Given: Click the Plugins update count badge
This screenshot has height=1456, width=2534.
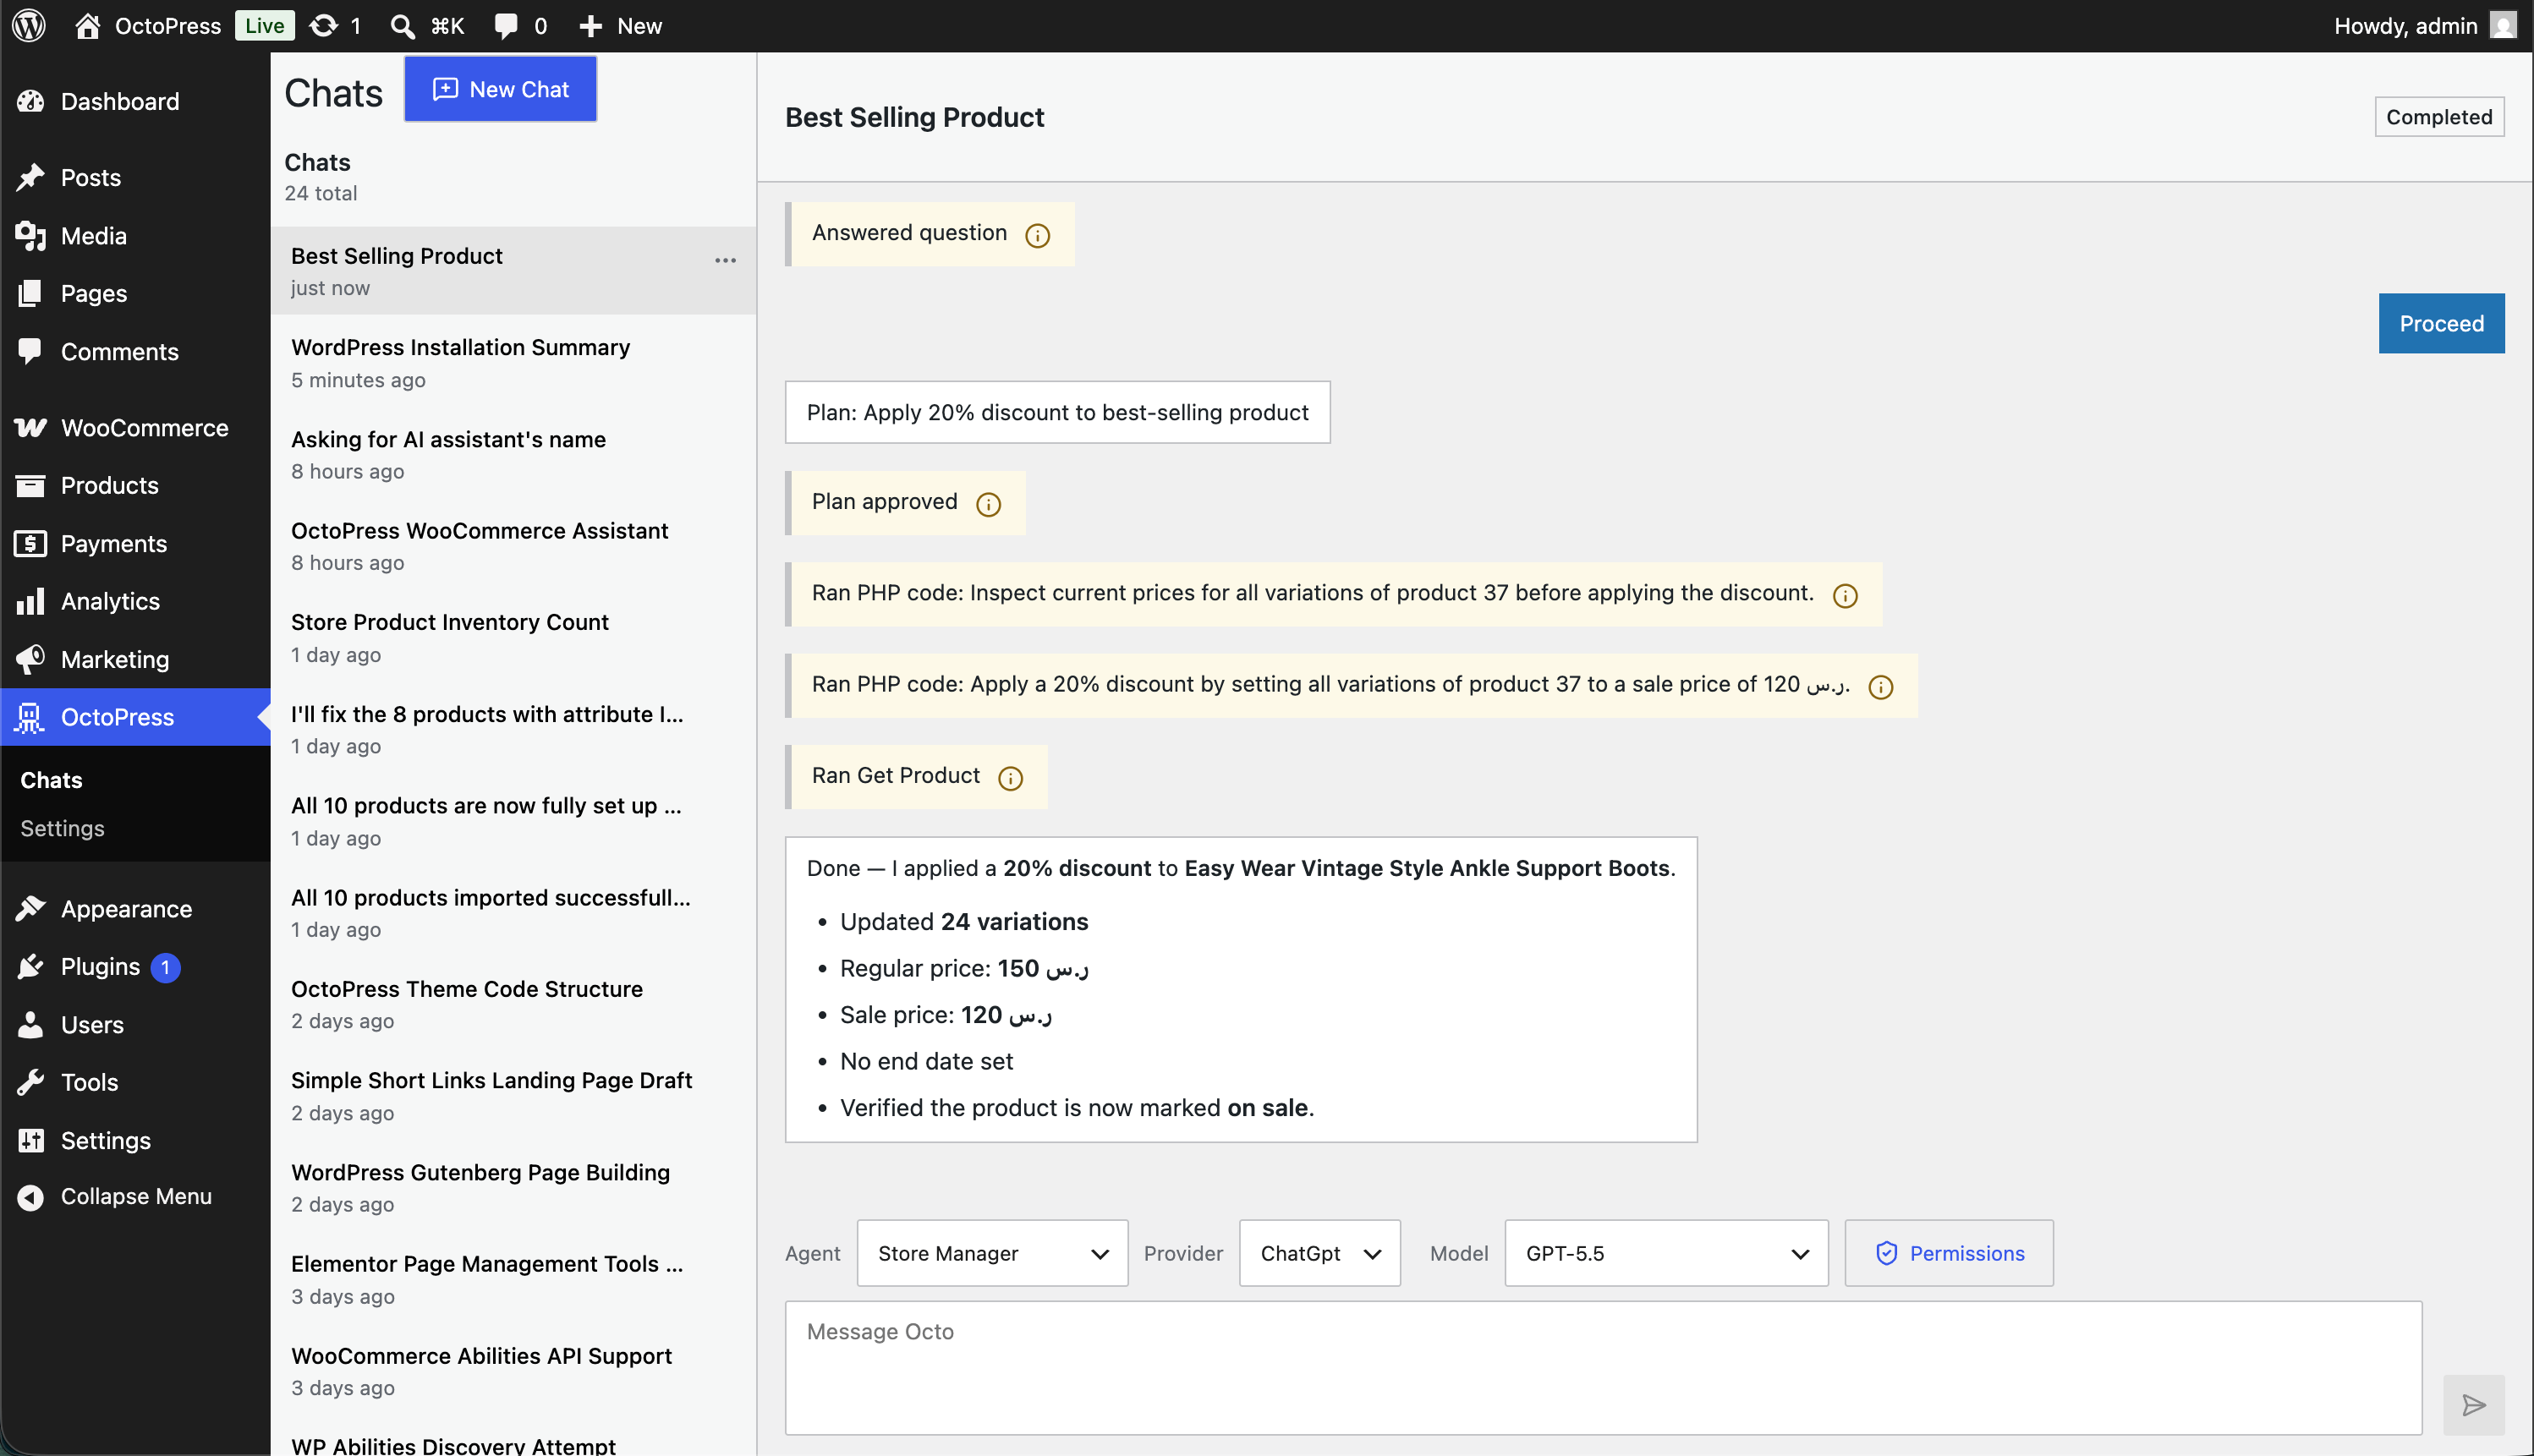Looking at the screenshot, I should coord(165,967).
